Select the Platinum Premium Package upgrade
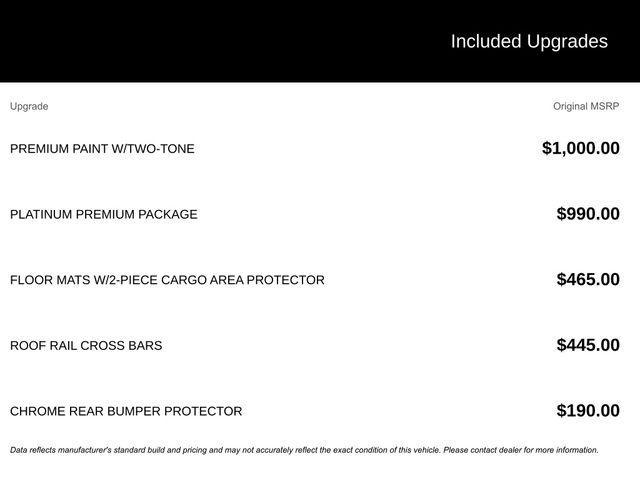The image size is (640, 480). coord(104,214)
